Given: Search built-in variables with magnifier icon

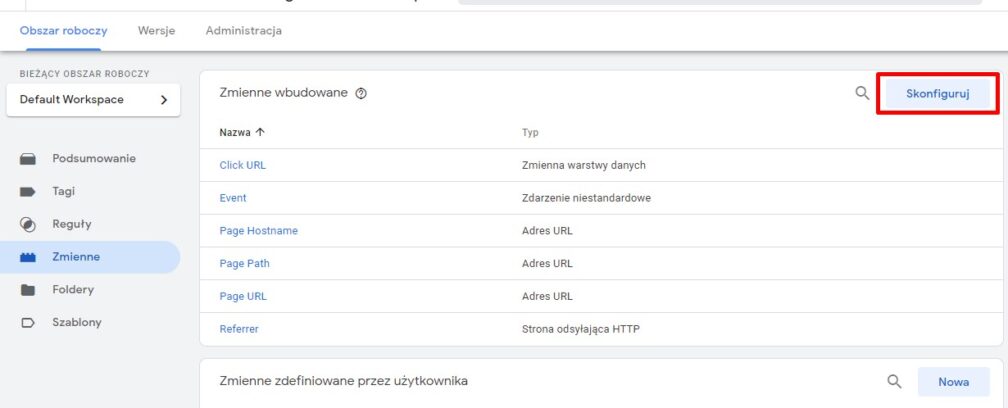Looking at the screenshot, I should [x=862, y=93].
